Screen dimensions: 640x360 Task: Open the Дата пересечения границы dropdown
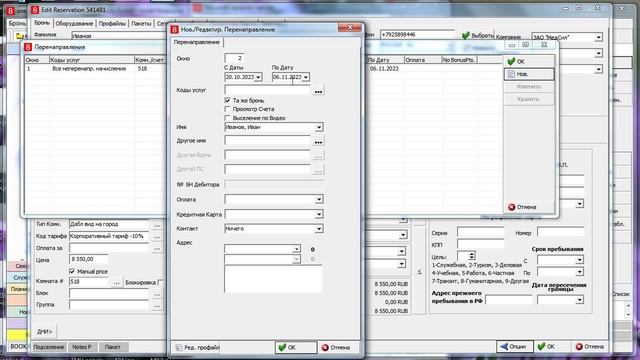point(579,300)
